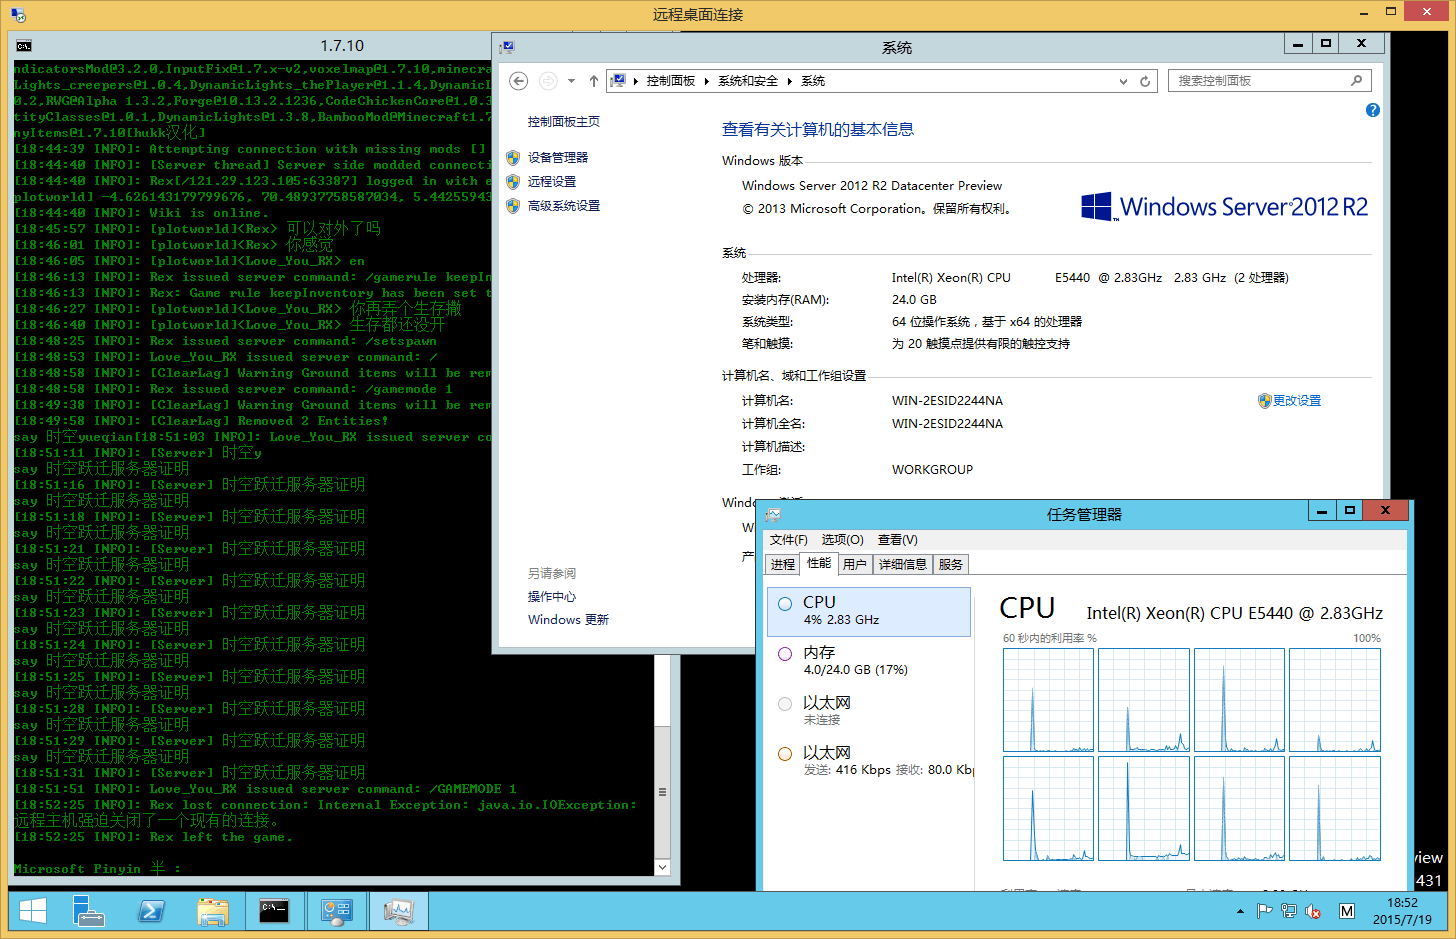Go back in the System window
The width and height of the screenshot is (1456, 939).
coord(518,81)
